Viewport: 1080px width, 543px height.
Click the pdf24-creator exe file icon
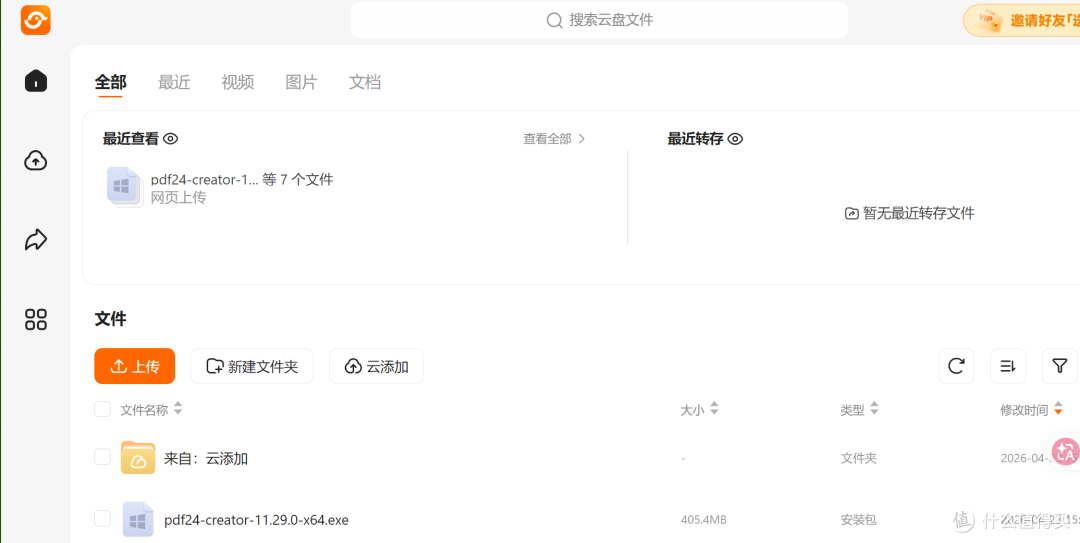click(138, 519)
